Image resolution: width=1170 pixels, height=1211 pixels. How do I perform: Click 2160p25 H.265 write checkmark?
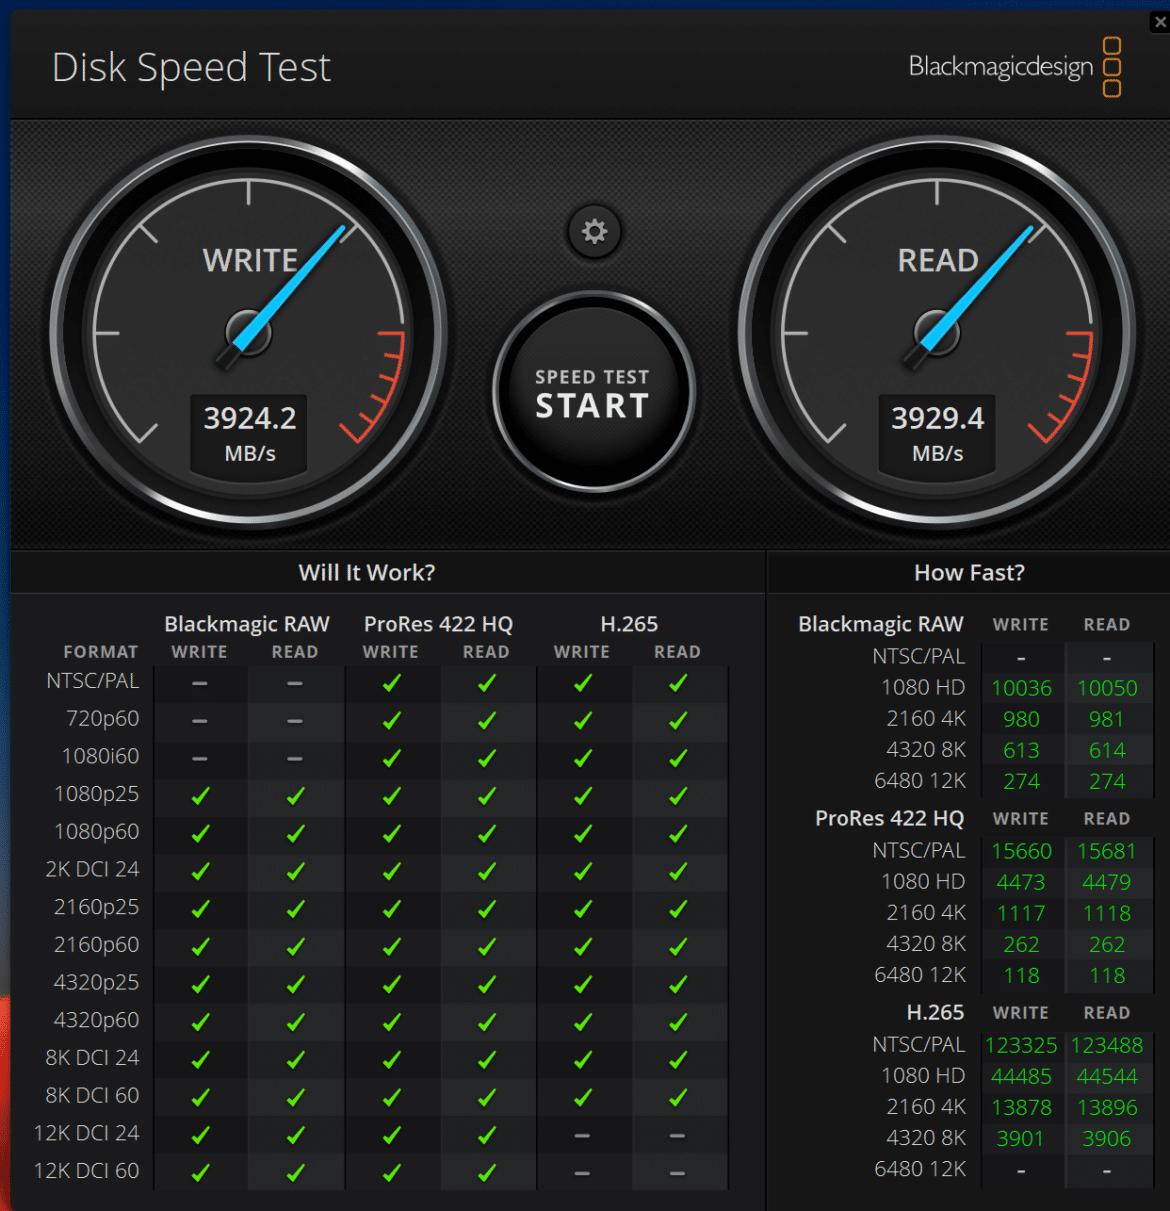[583, 909]
